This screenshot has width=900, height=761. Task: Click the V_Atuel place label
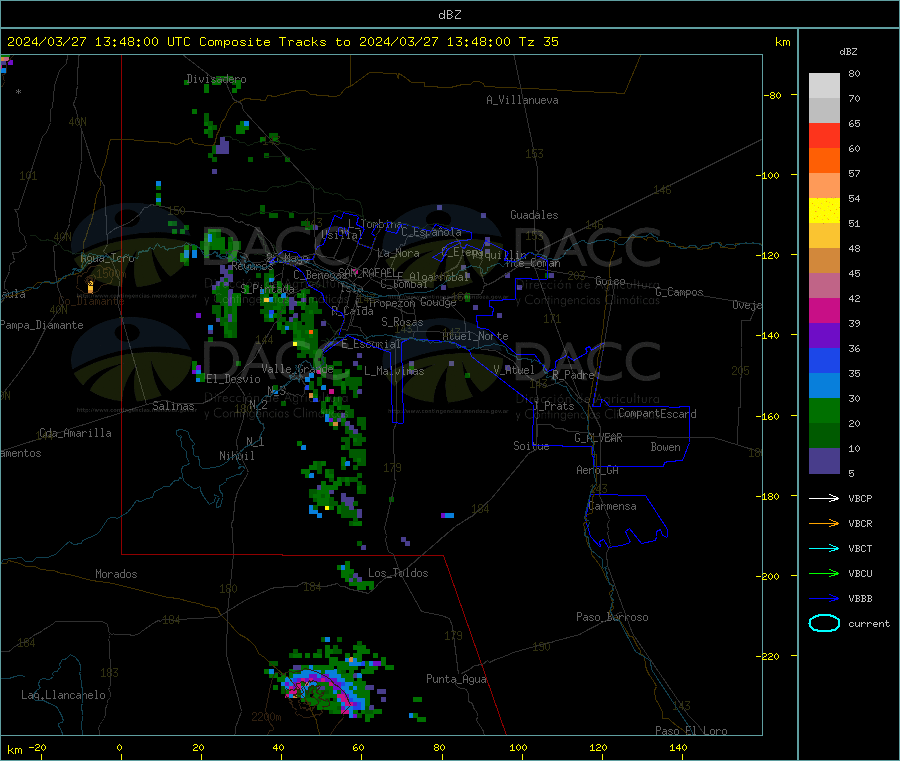(x=513, y=370)
